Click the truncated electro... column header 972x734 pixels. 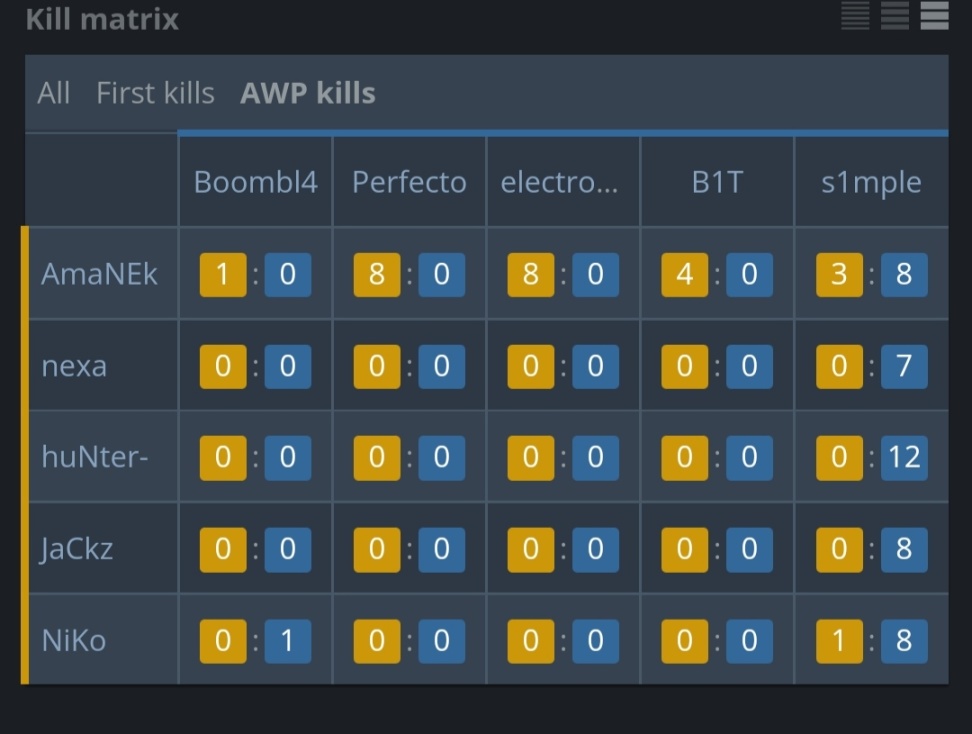(x=559, y=182)
